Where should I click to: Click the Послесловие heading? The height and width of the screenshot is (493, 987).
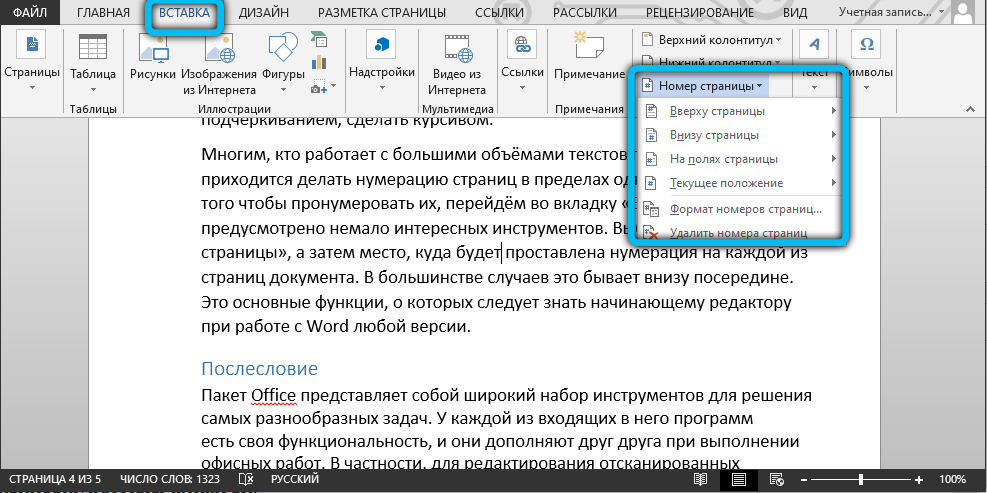[x=259, y=368]
